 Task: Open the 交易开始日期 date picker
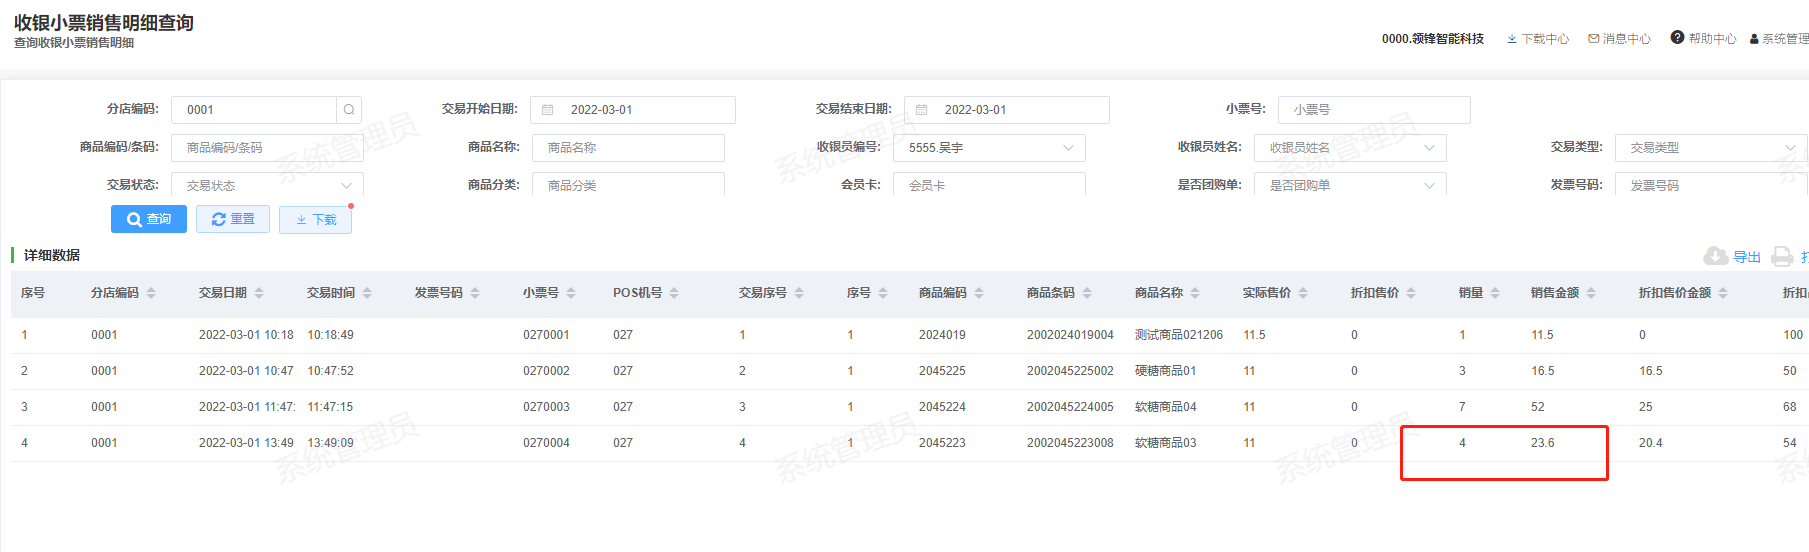point(633,110)
